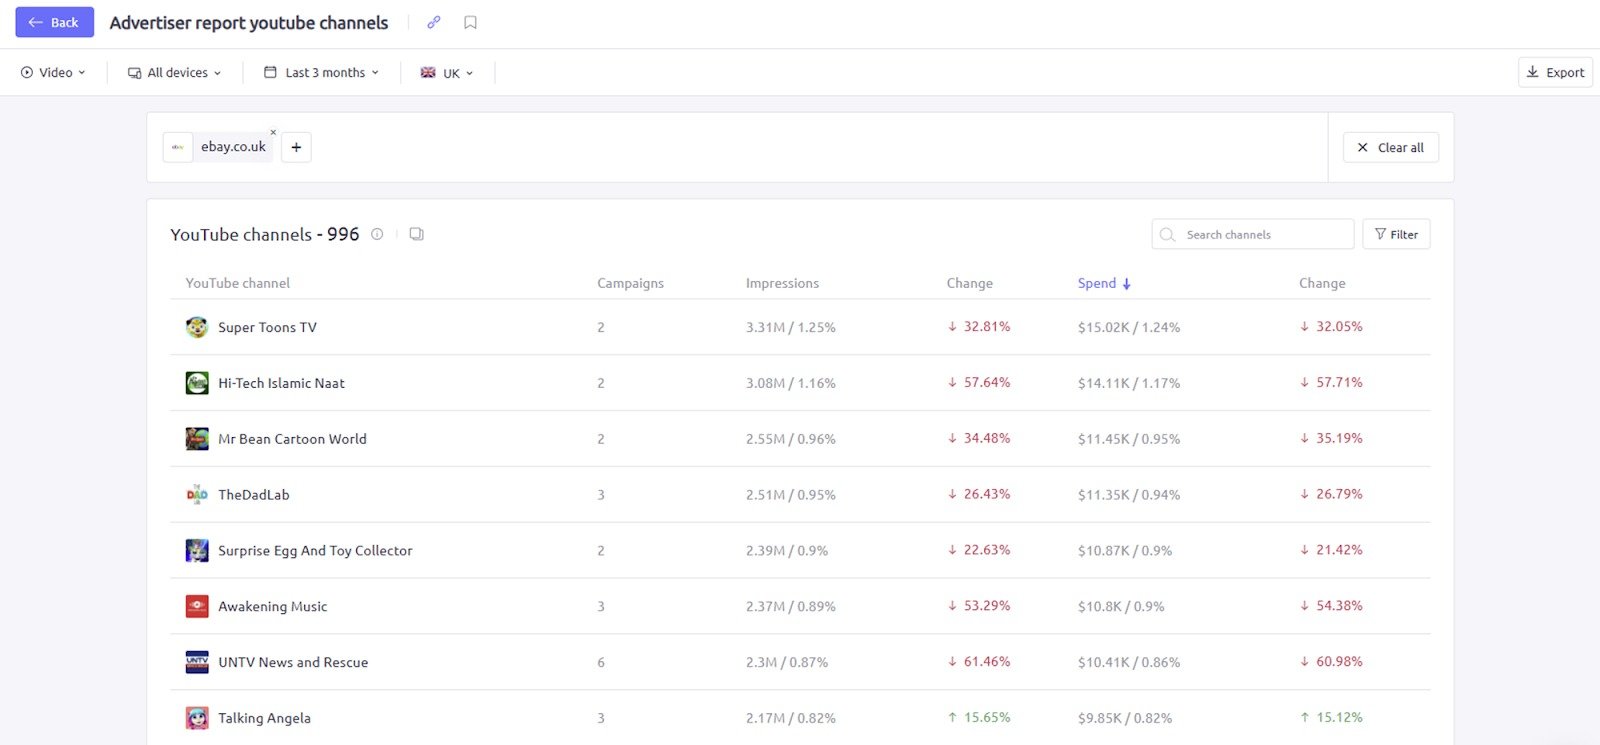The image size is (1600, 745).
Task: Change the UK country selector
Action: (x=447, y=72)
